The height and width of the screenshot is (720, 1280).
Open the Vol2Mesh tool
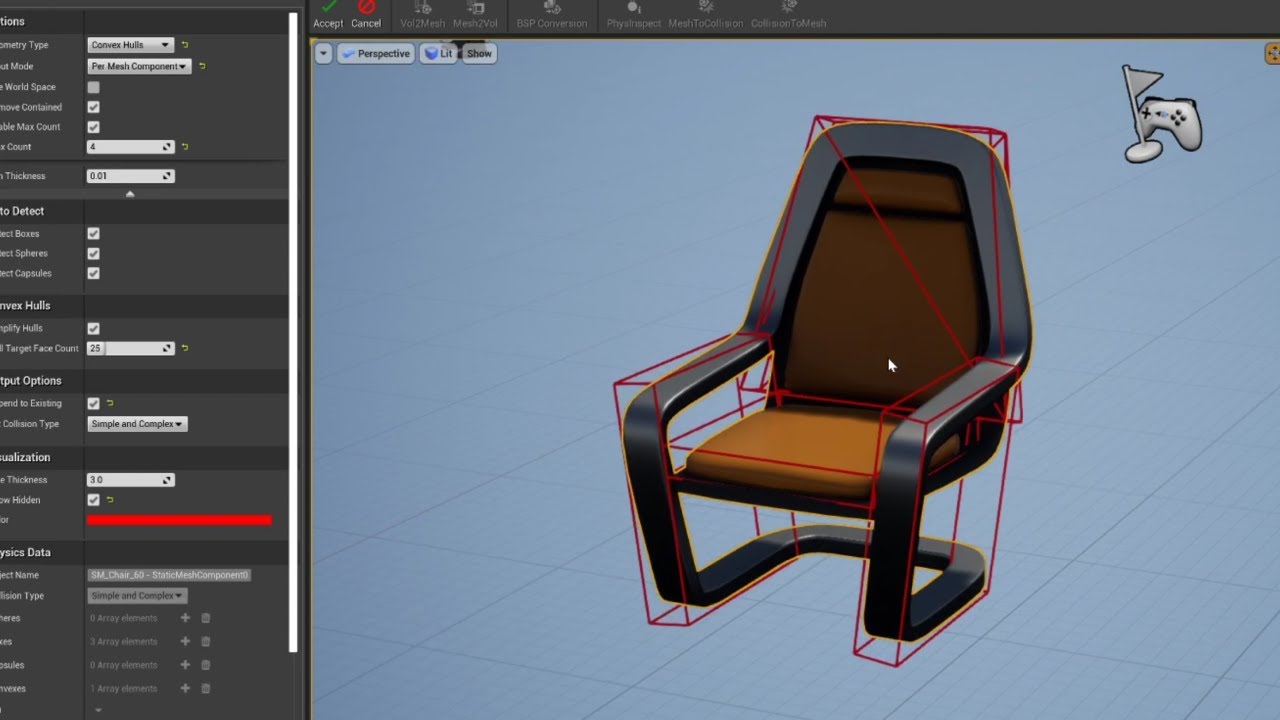pyautogui.click(x=422, y=14)
